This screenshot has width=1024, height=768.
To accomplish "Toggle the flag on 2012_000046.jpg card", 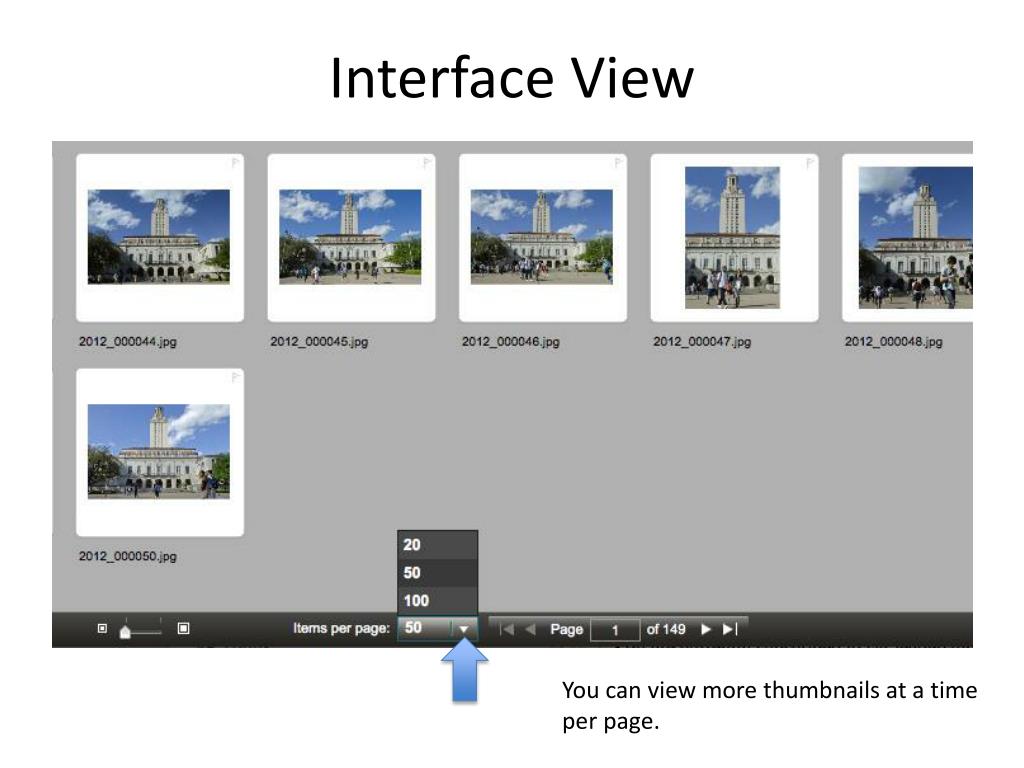I will pos(618,163).
